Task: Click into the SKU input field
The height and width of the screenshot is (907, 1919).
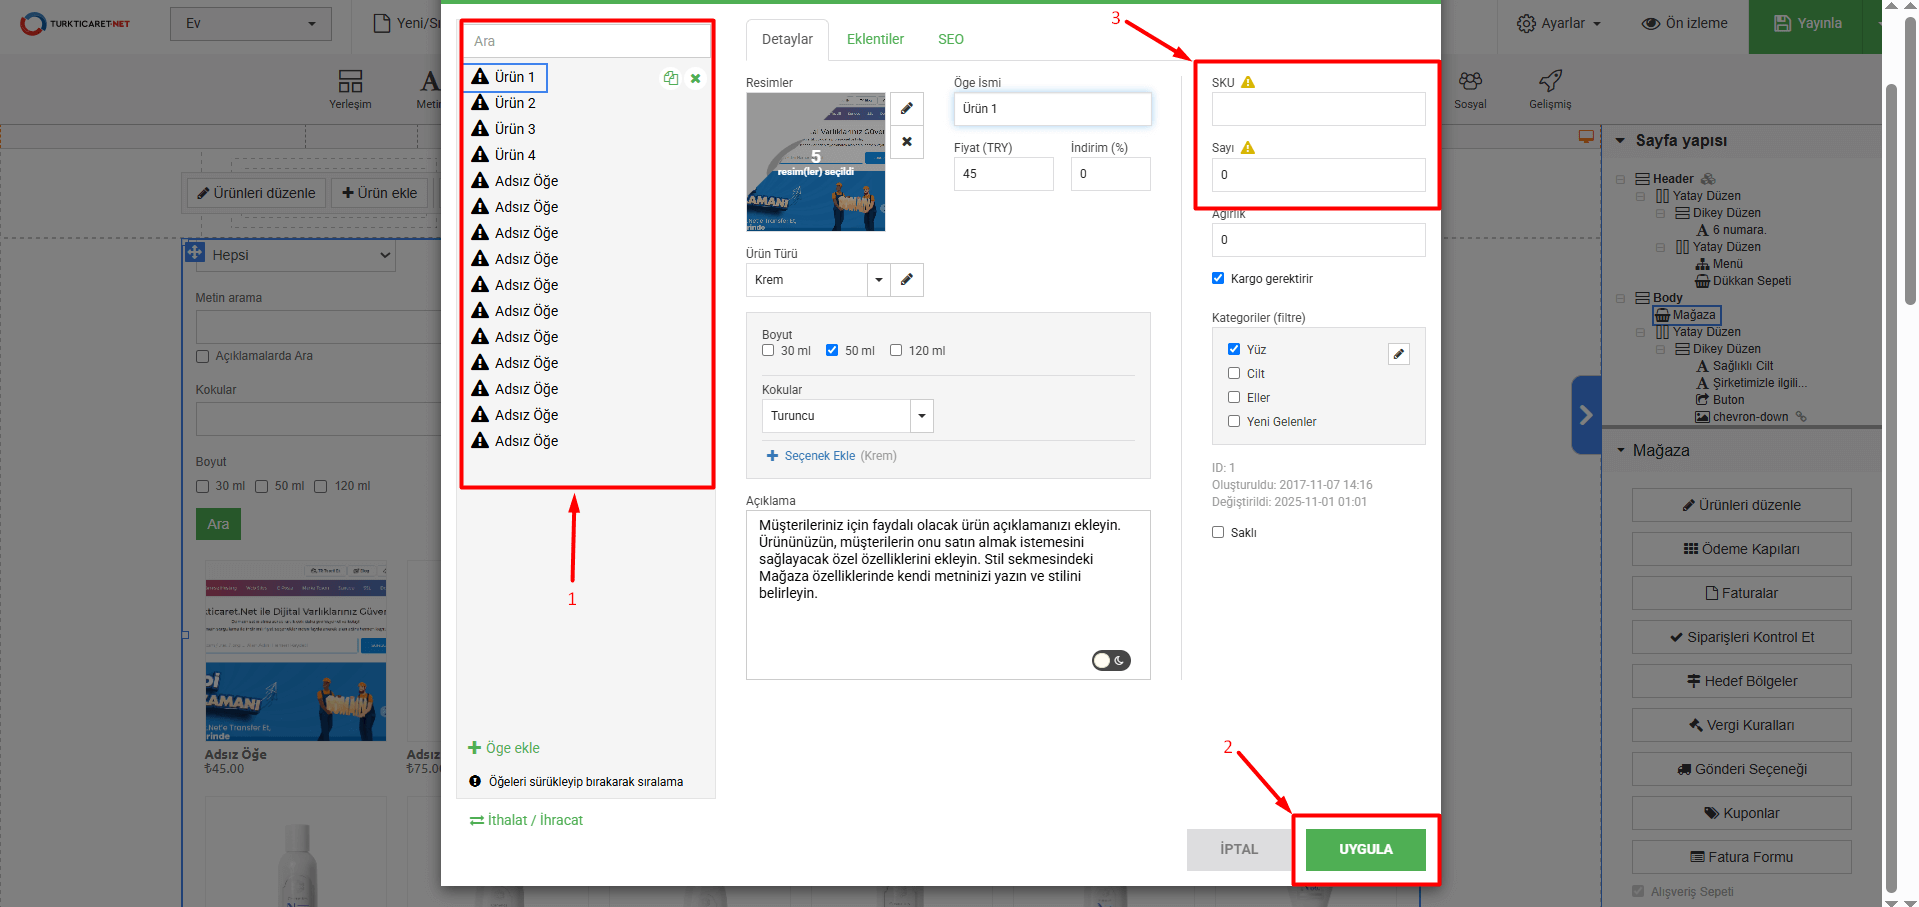Action: pyautogui.click(x=1318, y=109)
